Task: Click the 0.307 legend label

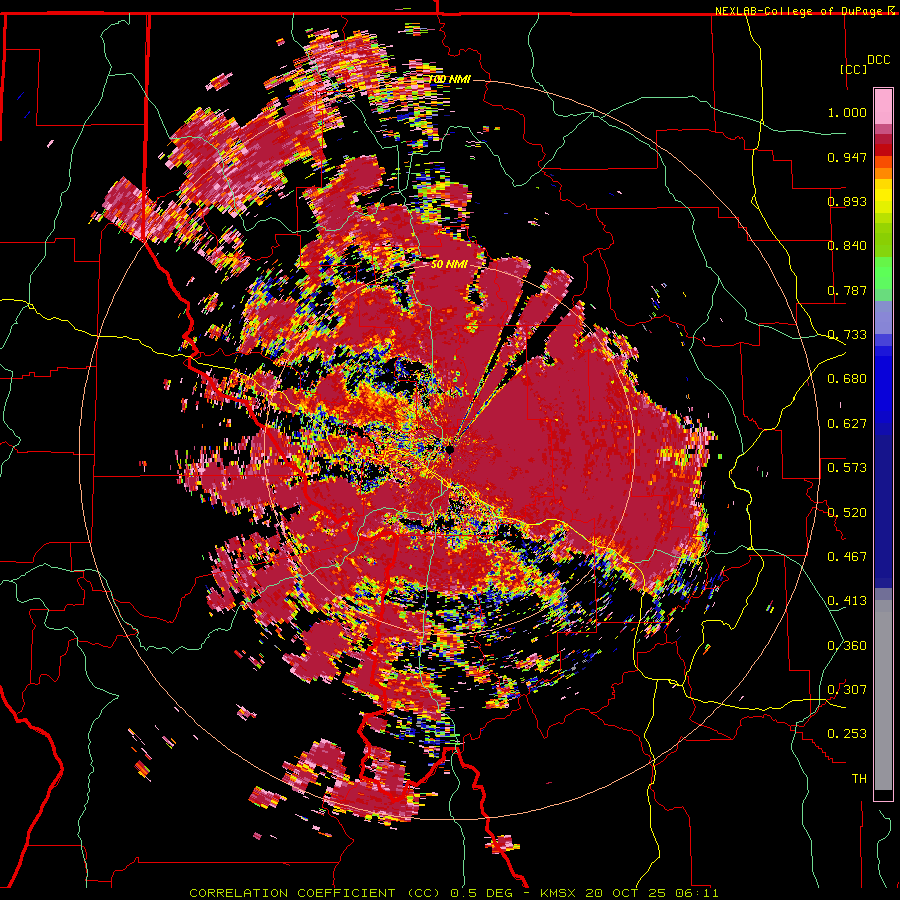Action: pos(847,690)
